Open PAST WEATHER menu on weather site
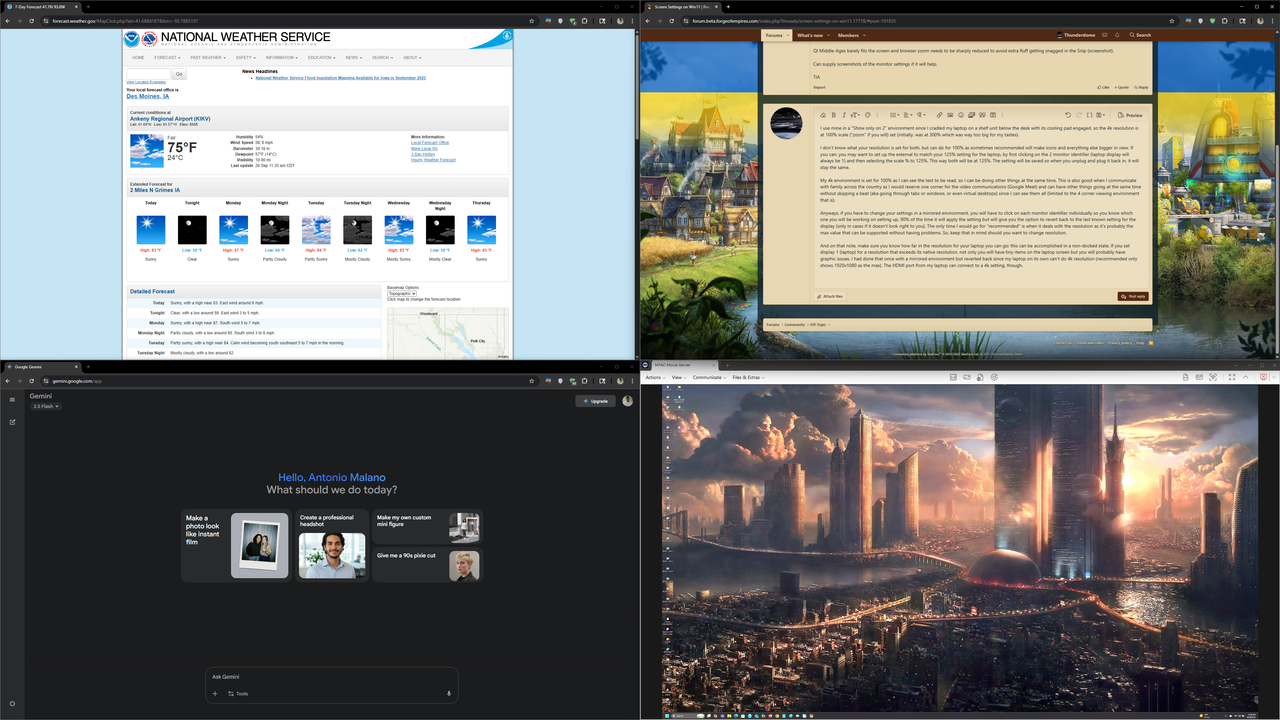The width and height of the screenshot is (1280, 720). [x=209, y=58]
